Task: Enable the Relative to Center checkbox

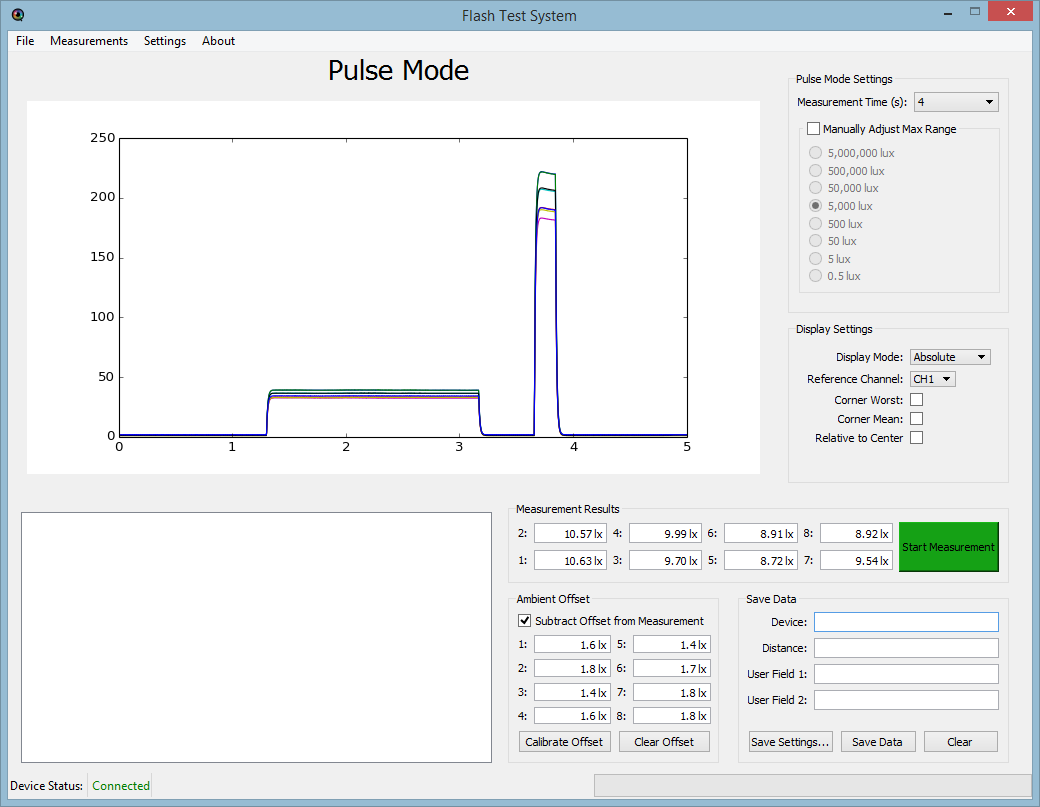Action: point(916,438)
